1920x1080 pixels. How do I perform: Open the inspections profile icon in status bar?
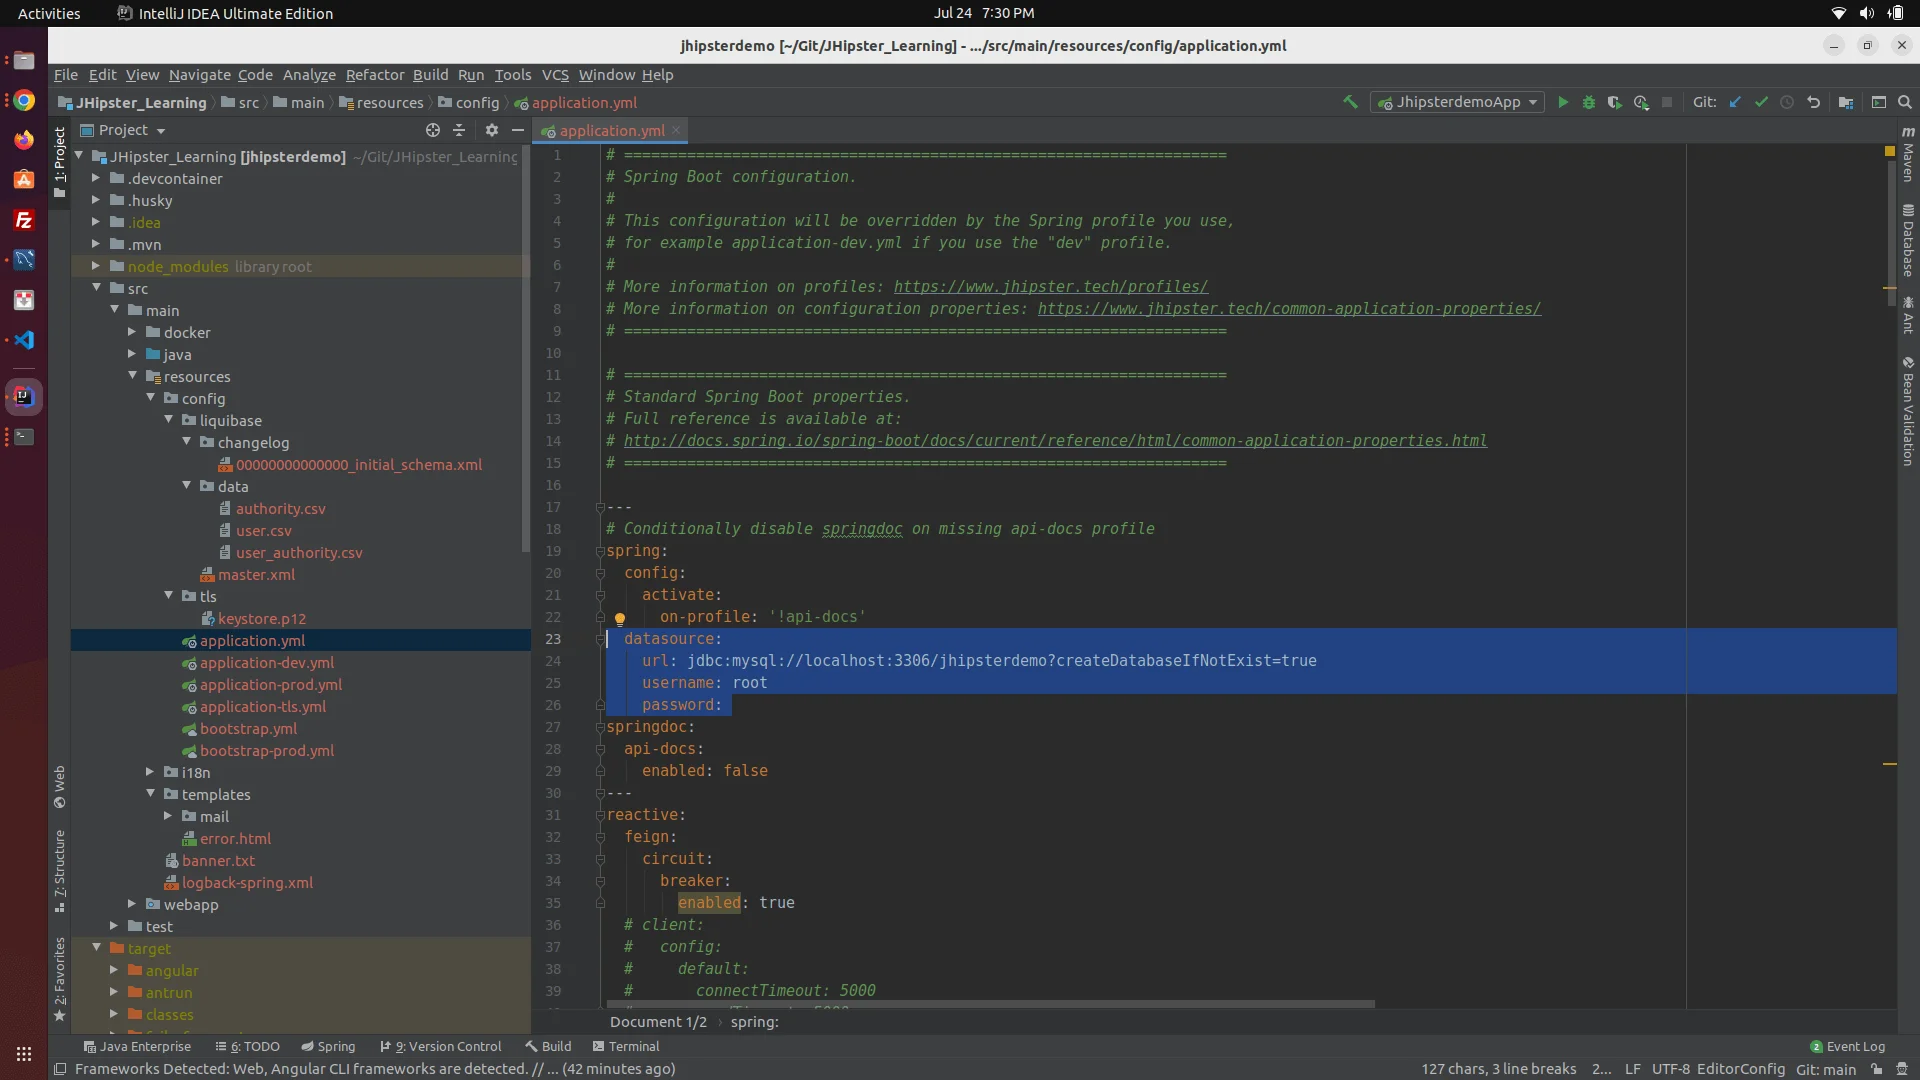pyautogui.click(x=1902, y=1069)
